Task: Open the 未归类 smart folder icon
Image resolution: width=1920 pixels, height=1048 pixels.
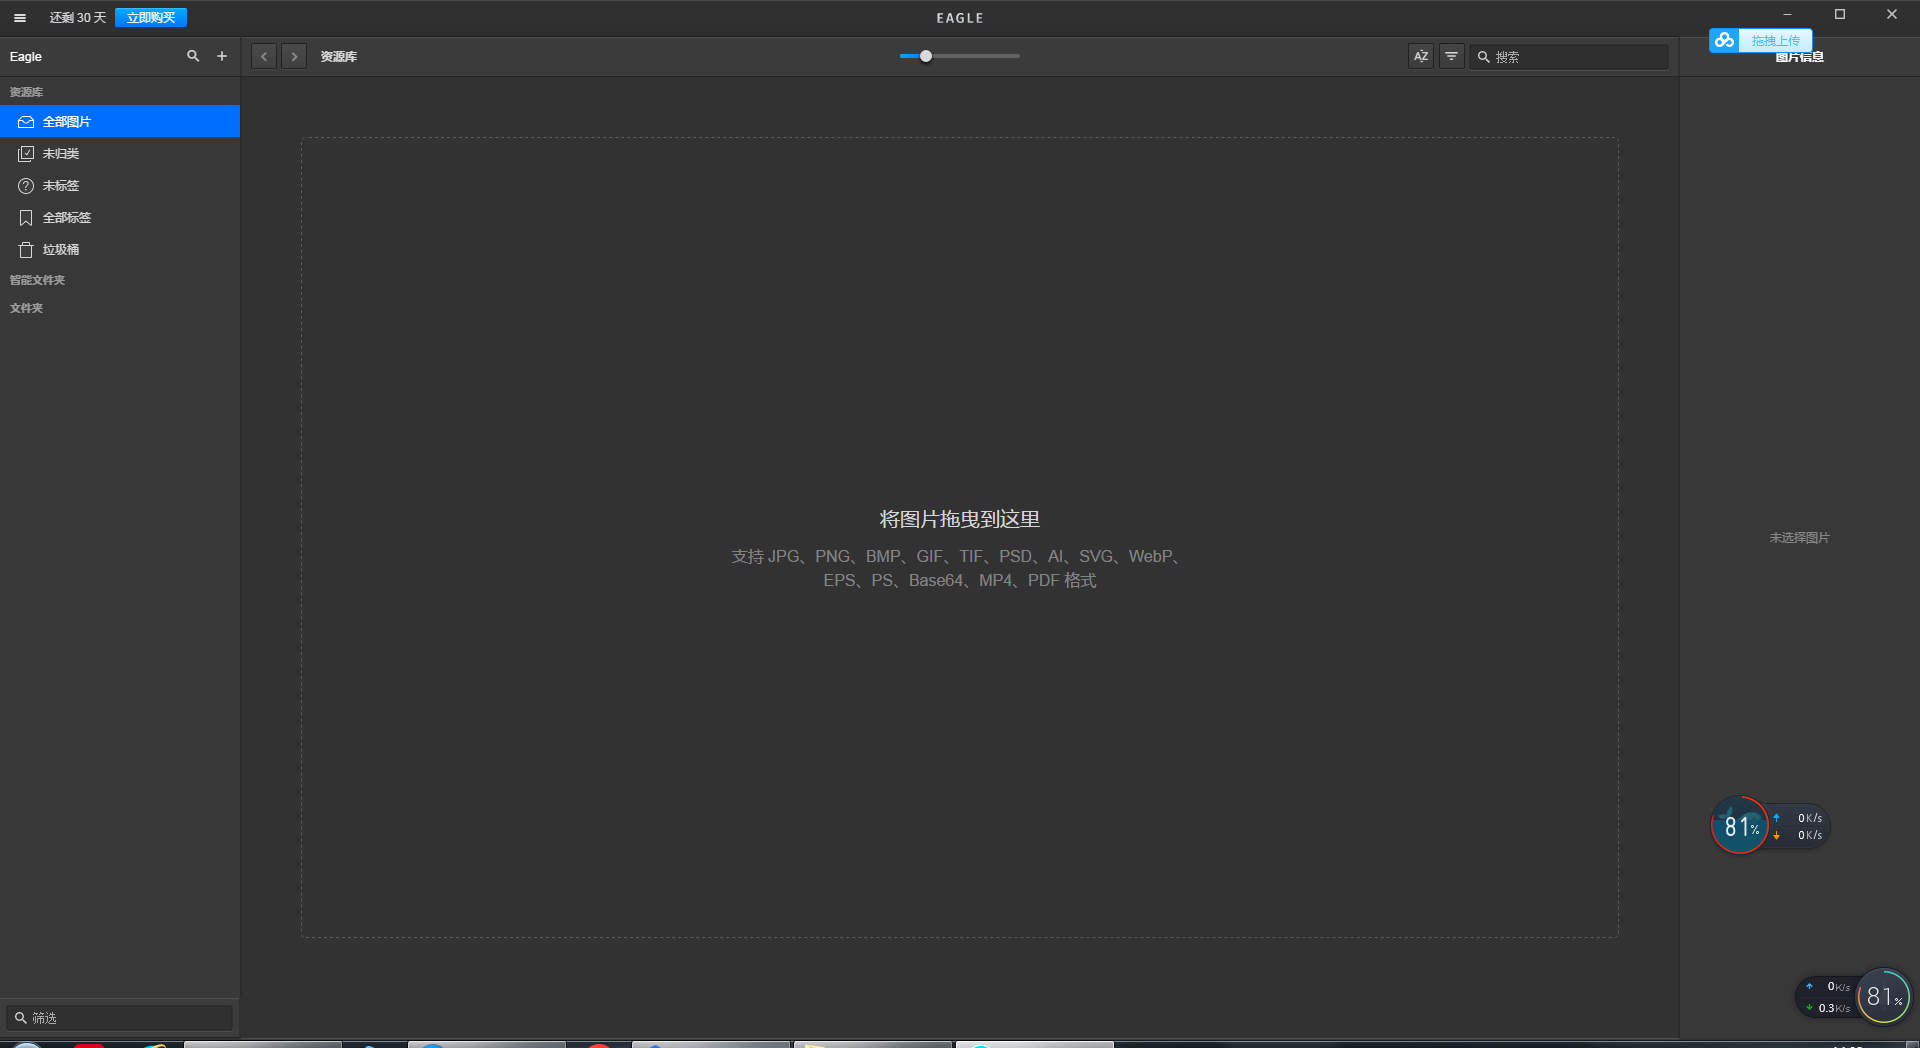Action: (25, 153)
